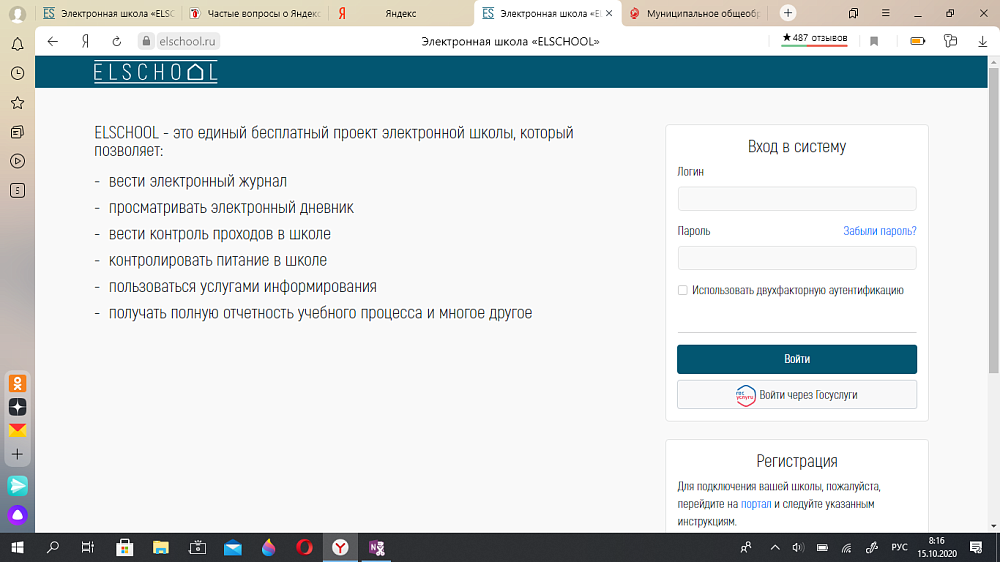The image size is (1000, 562).
Task: Open Yandex home page button
Action: tap(85, 41)
